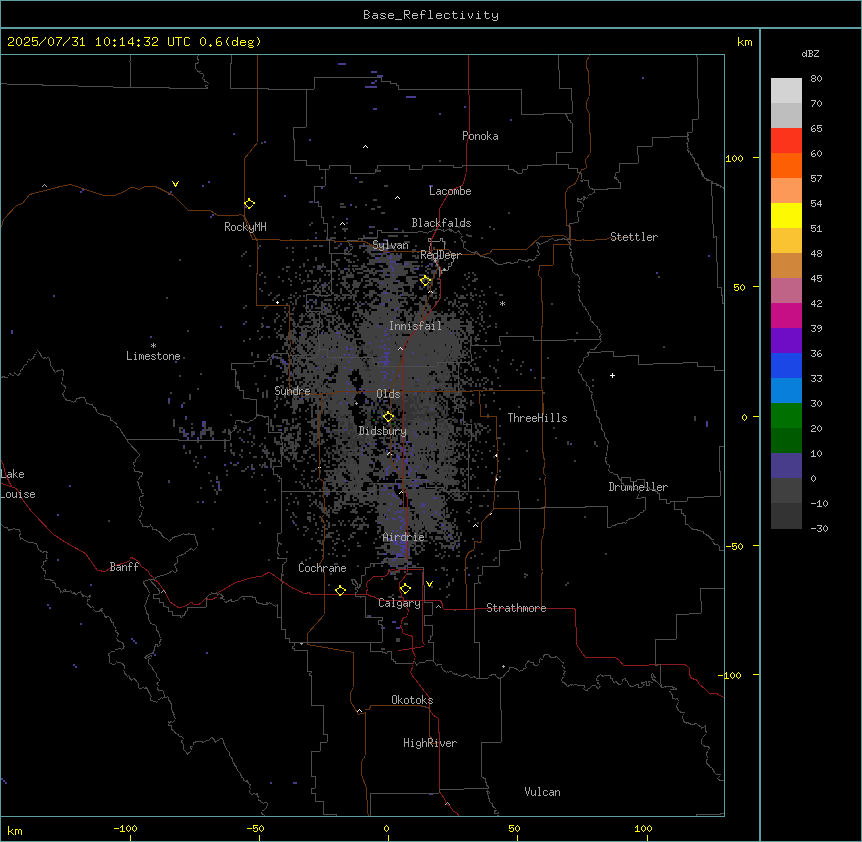Click the Drumheller label

click(638, 487)
